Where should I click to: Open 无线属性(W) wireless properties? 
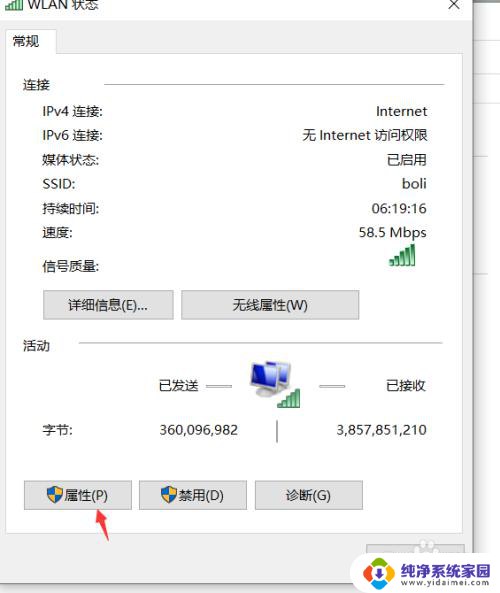pos(270,305)
